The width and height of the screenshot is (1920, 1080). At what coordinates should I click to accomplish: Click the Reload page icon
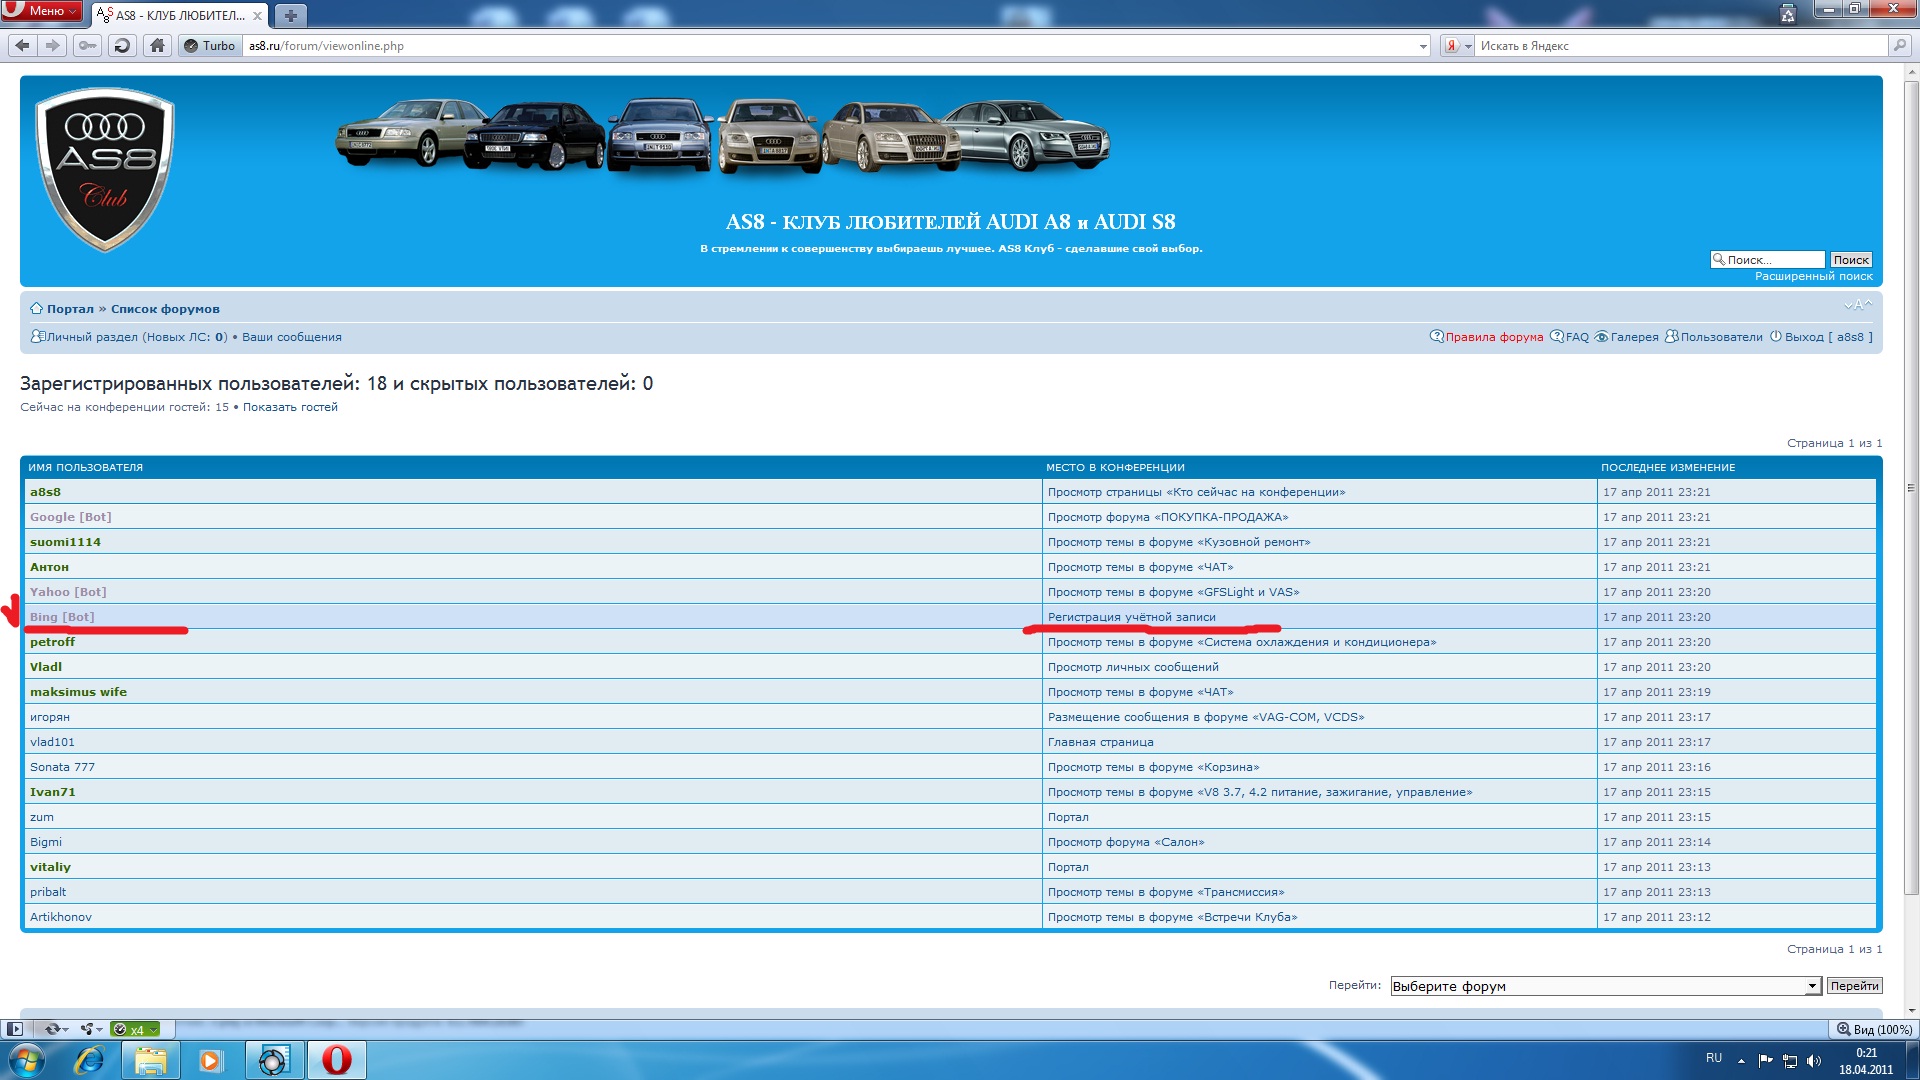(x=122, y=45)
